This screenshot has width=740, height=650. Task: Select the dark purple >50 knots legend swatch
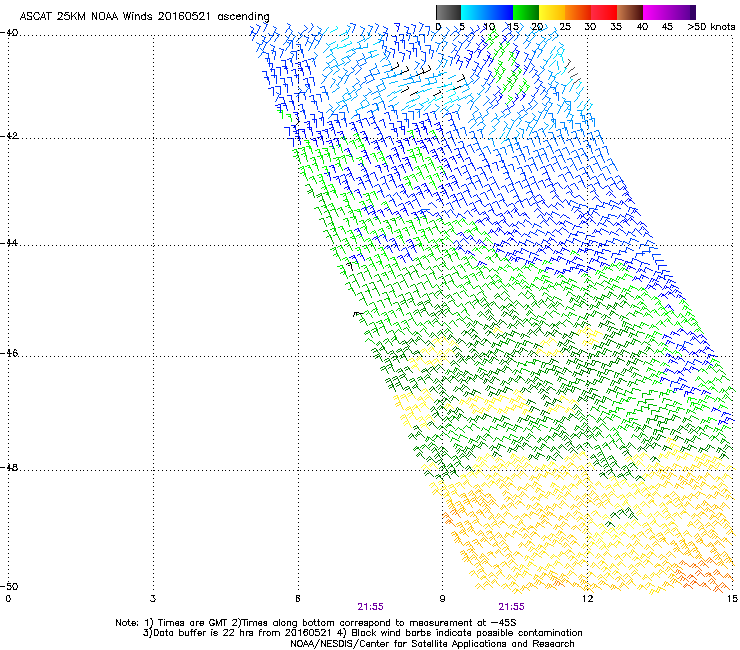click(693, 12)
